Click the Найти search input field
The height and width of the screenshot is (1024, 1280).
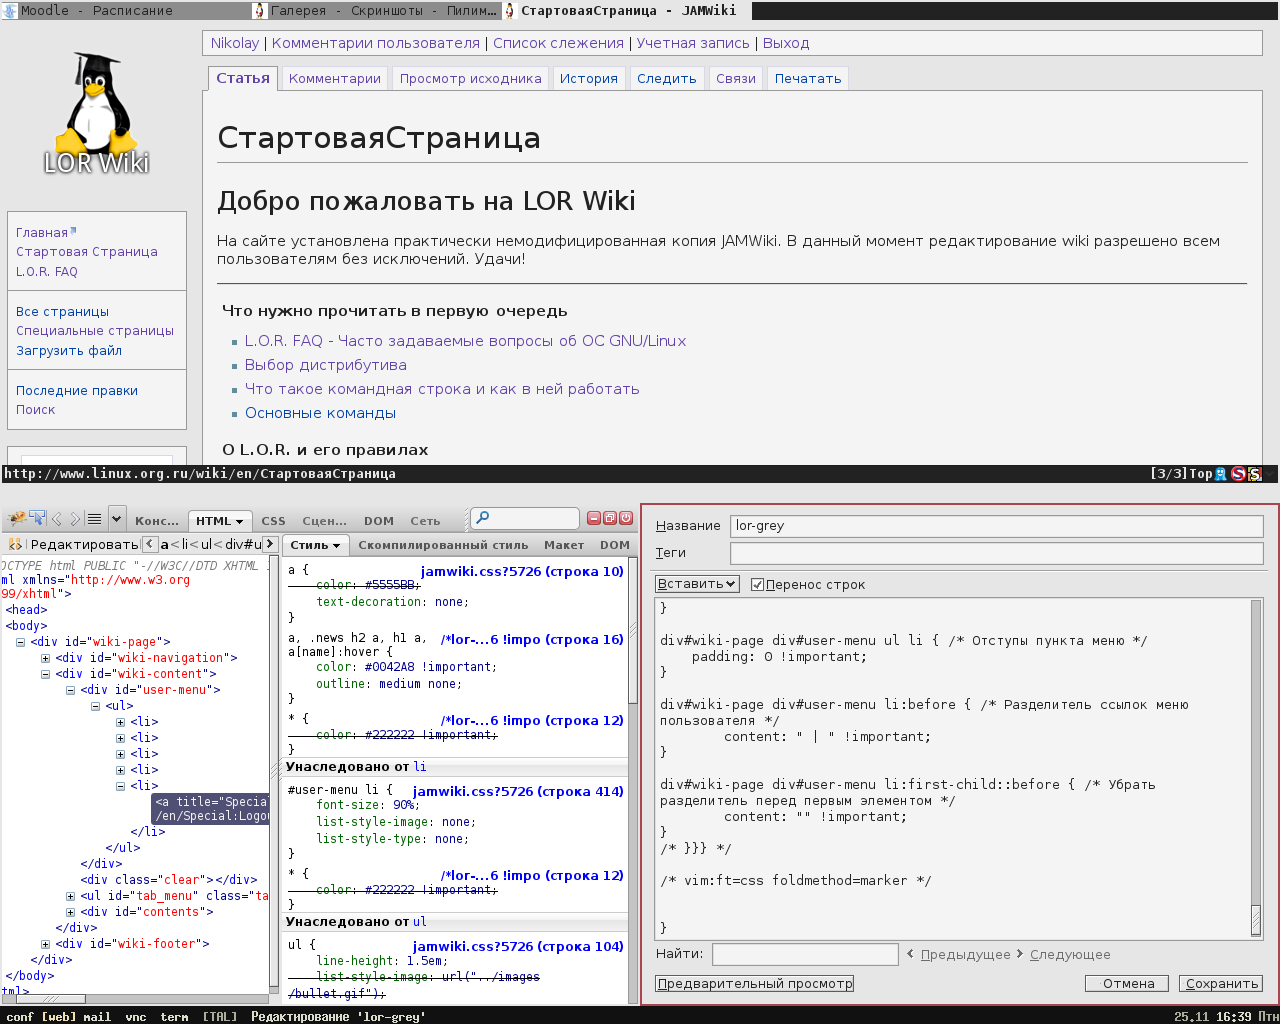click(805, 954)
